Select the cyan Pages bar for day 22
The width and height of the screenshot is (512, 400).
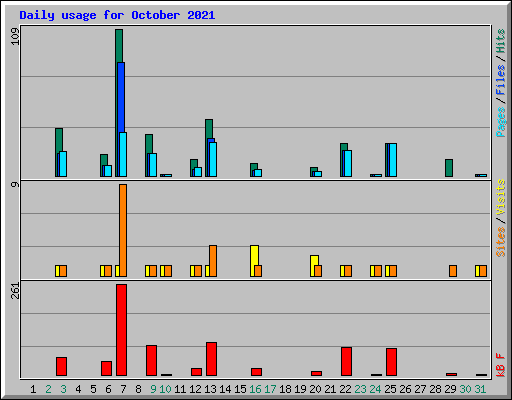[348, 163]
